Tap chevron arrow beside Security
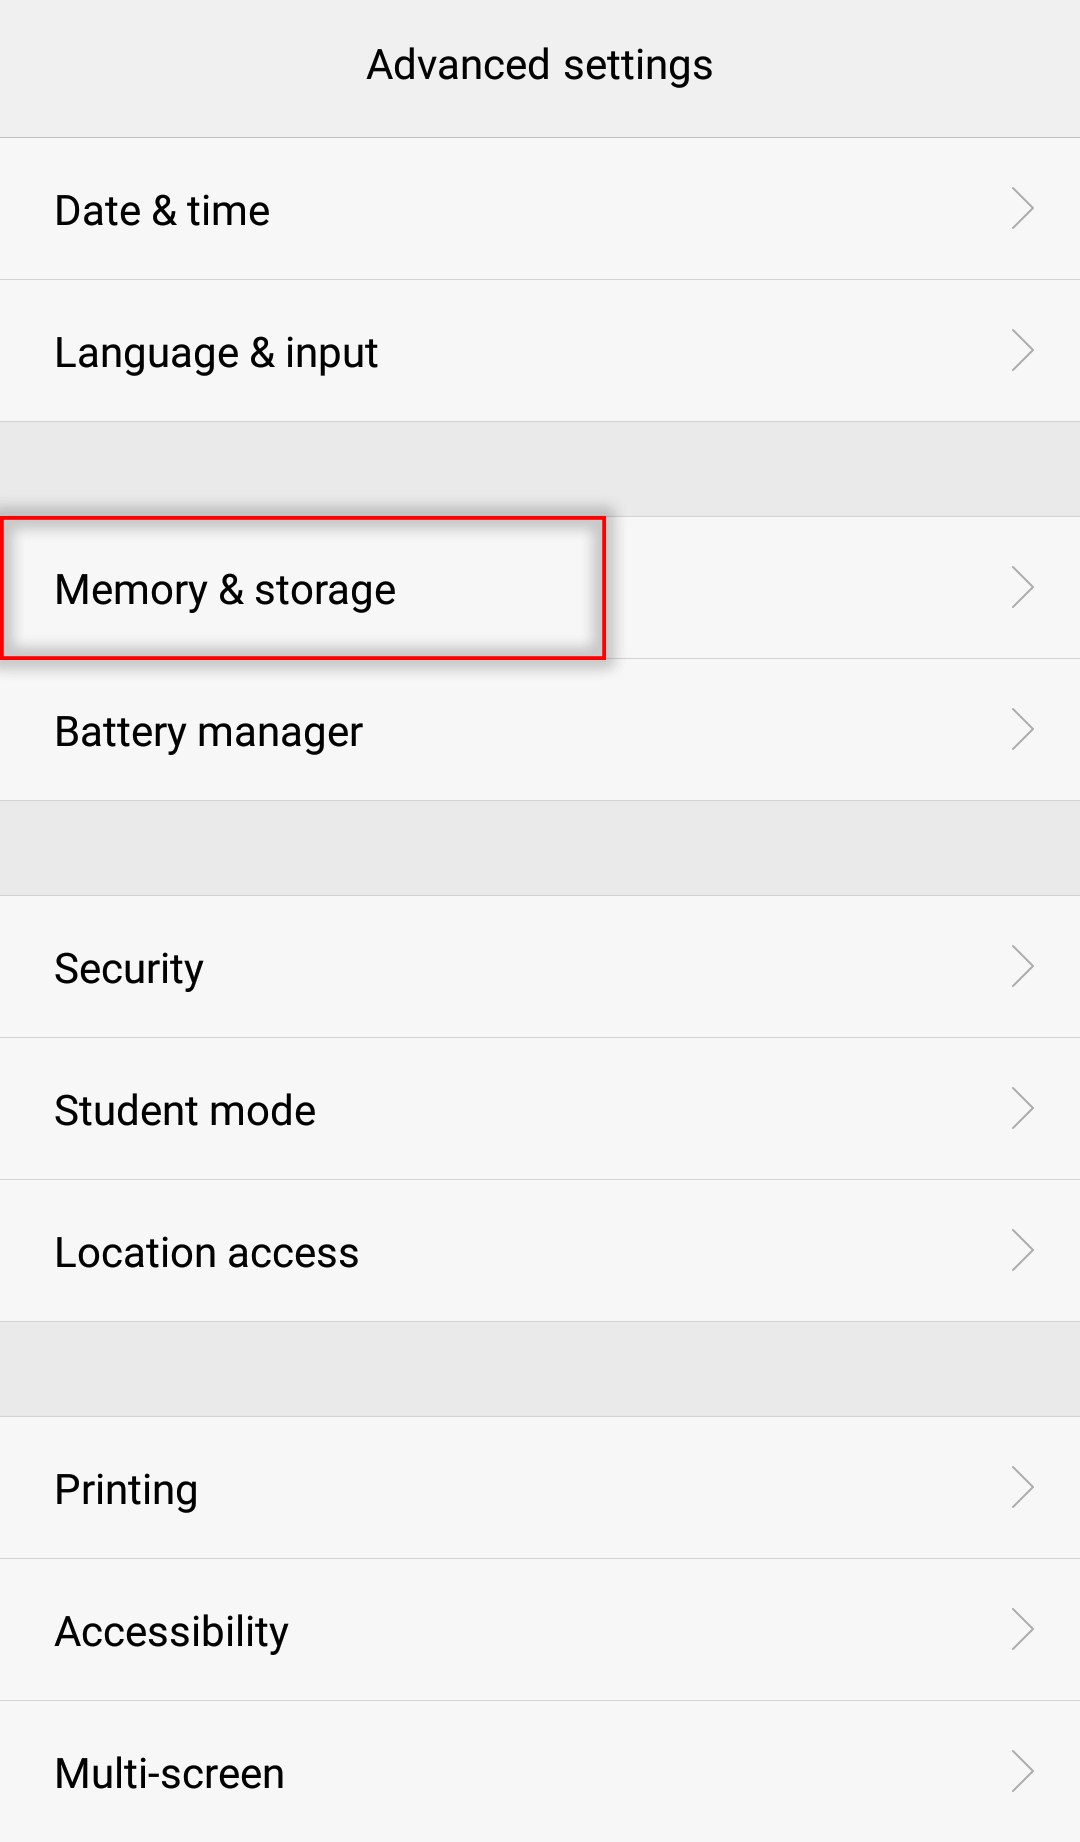The width and height of the screenshot is (1080, 1842). tap(1022, 967)
